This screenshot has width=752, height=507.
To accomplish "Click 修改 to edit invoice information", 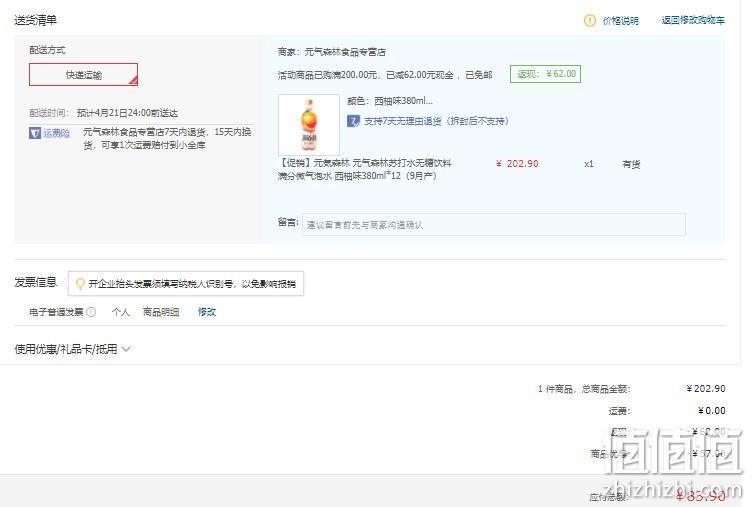I will [207, 312].
